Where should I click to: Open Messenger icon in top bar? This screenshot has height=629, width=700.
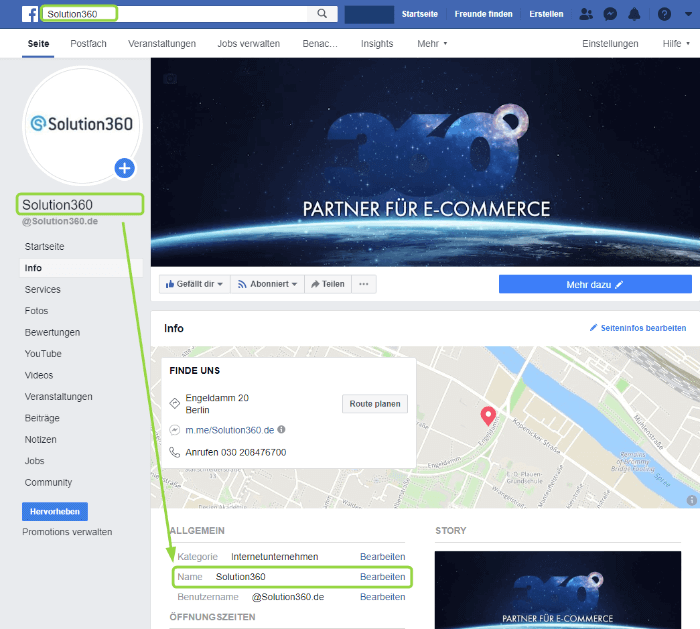(610, 14)
